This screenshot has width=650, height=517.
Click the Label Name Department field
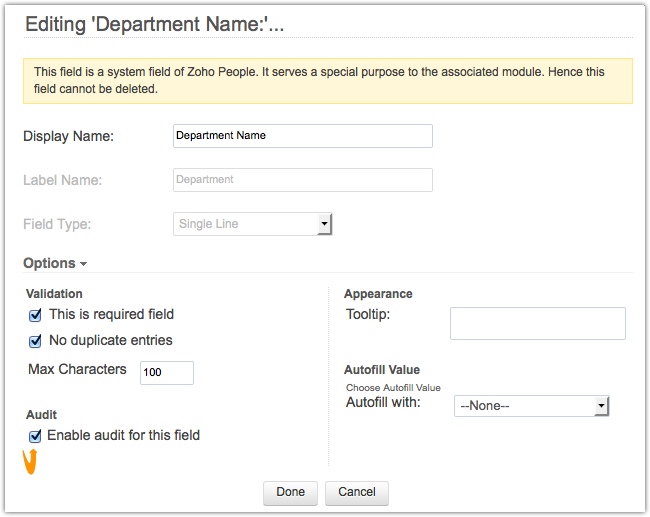(303, 180)
